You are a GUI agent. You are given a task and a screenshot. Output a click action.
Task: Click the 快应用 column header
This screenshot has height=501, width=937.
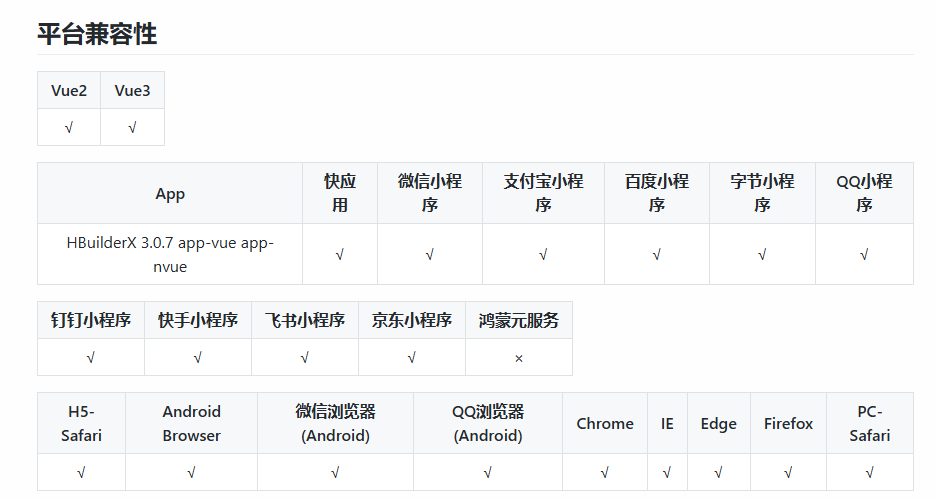click(340, 193)
